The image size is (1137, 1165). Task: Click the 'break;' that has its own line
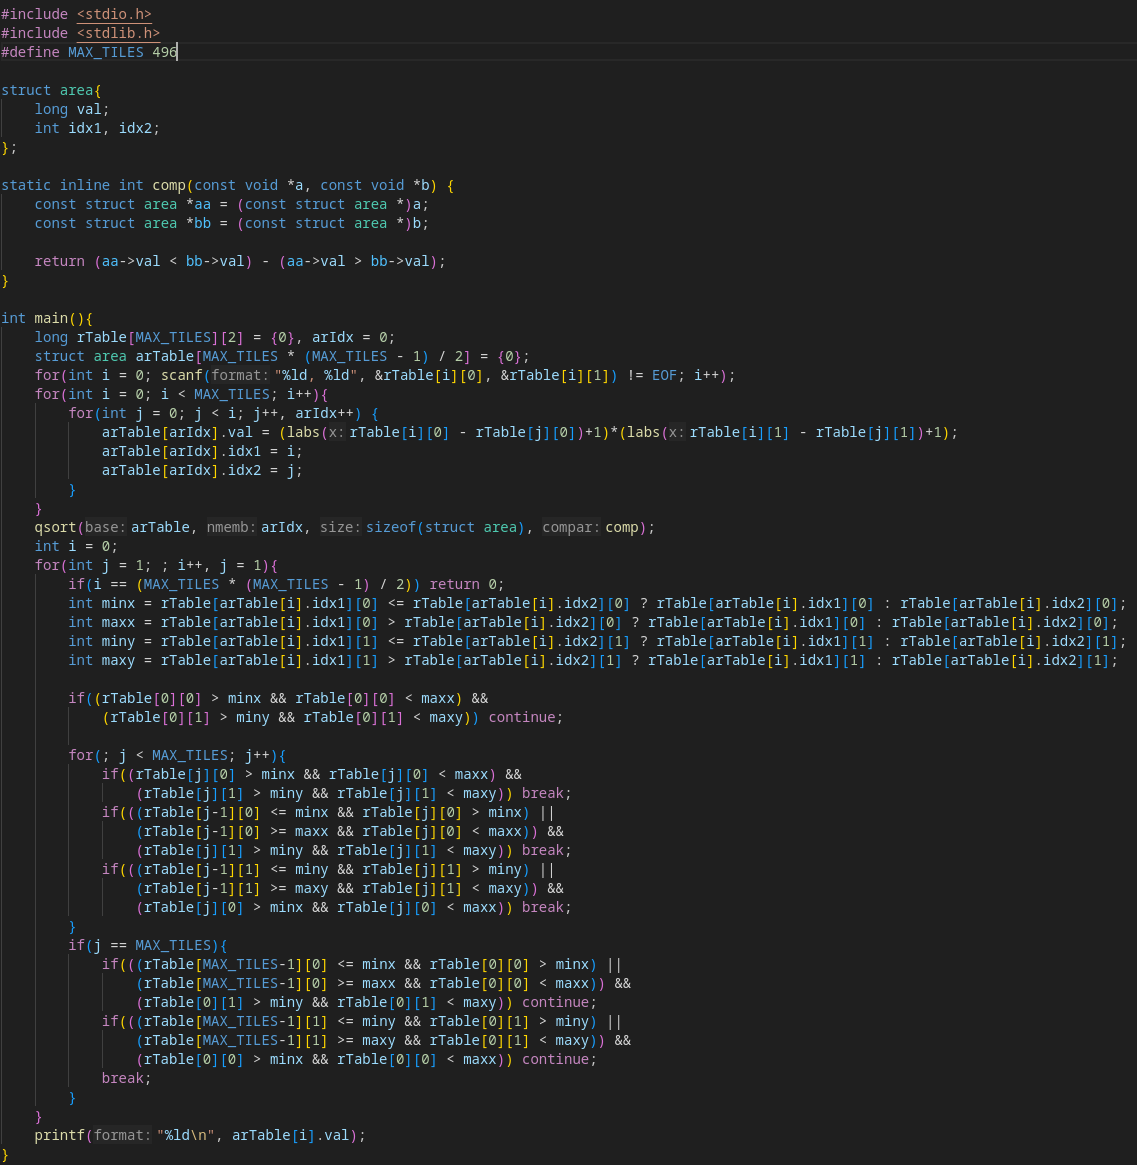(126, 1078)
